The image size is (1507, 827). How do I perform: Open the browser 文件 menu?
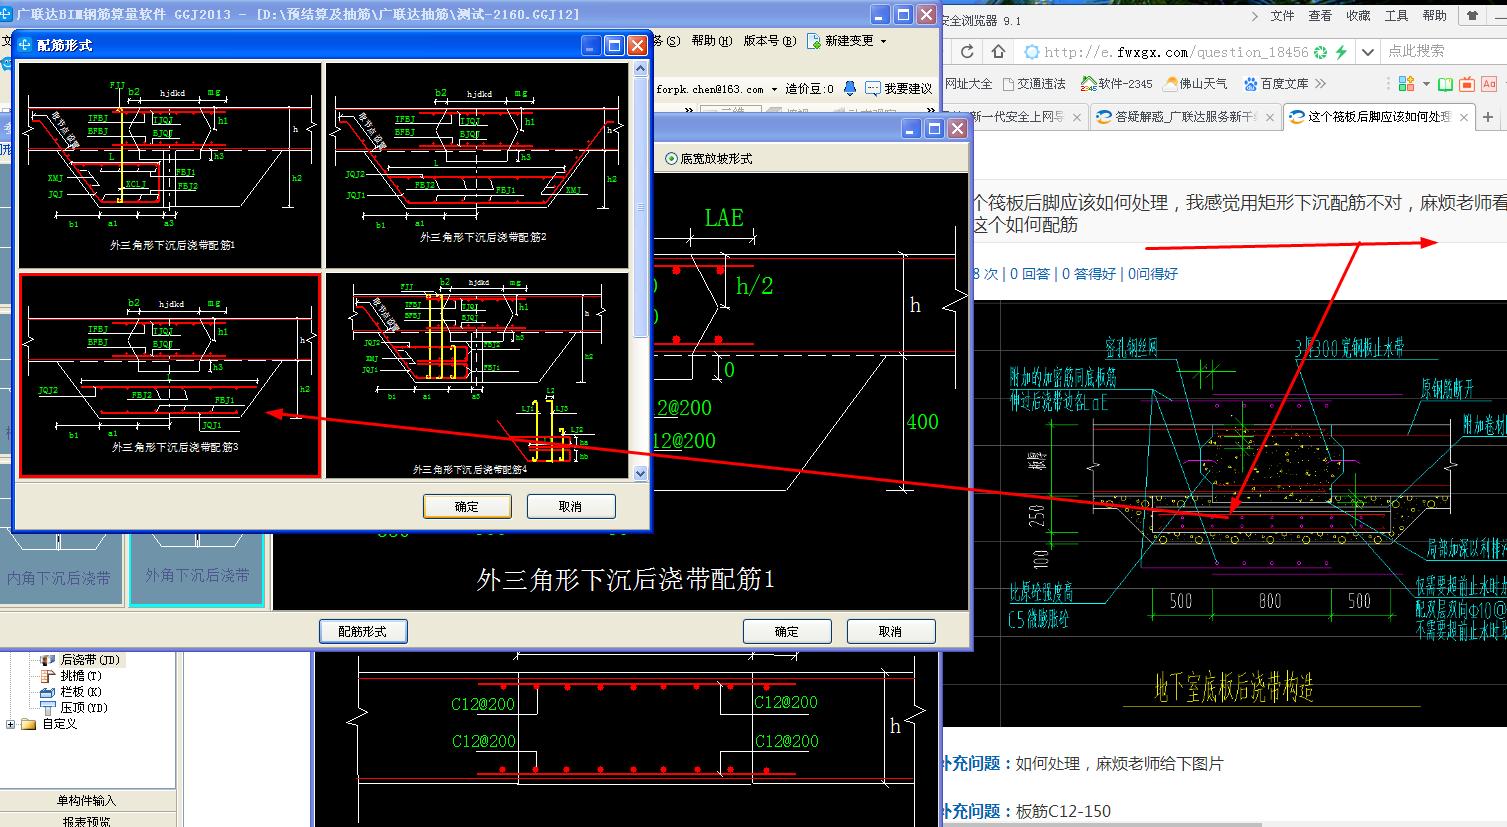1282,16
